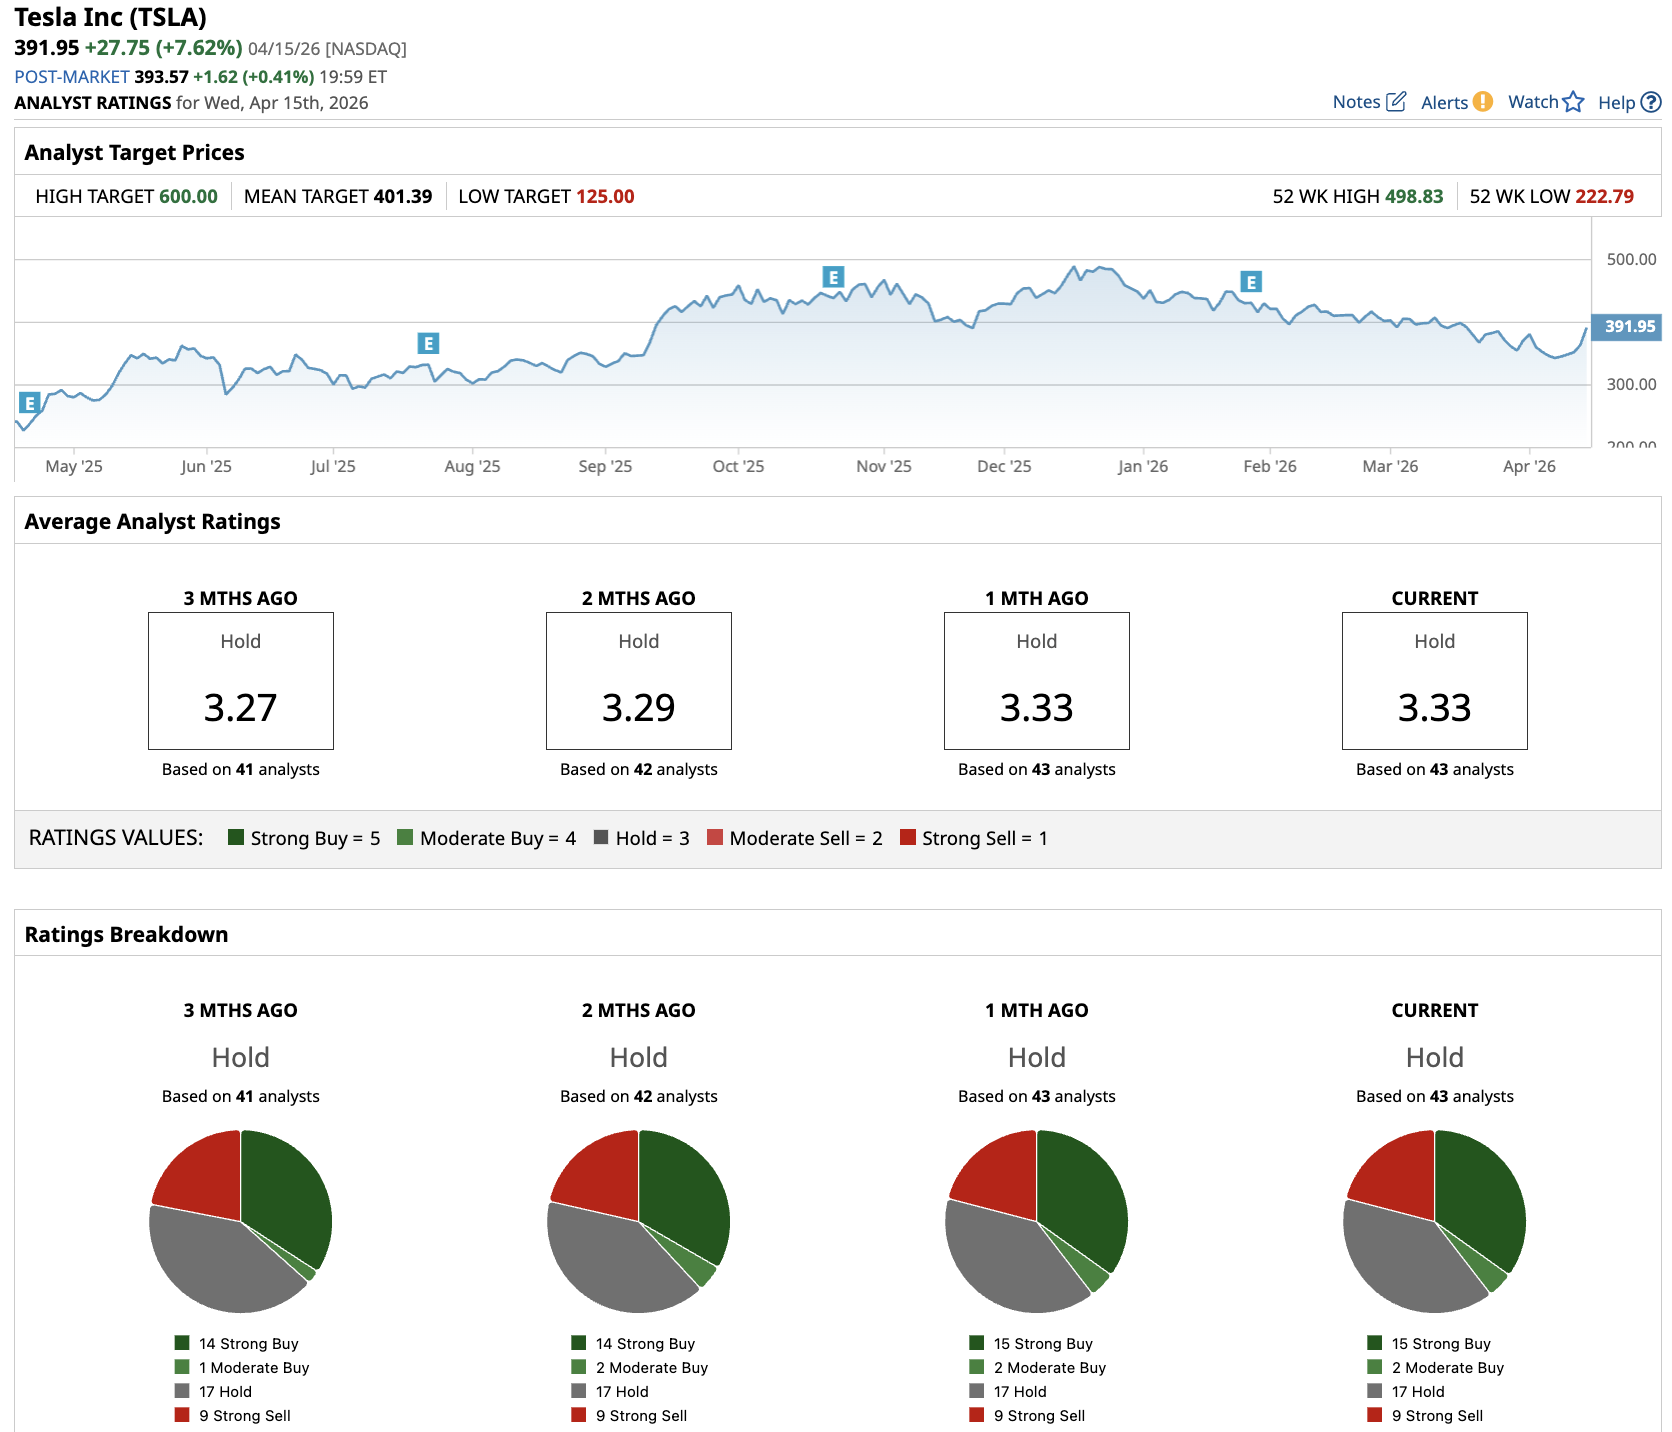Viewport: 1672px width, 1432px height.
Task: Open the Alerts exclamation icon
Action: click(x=1483, y=102)
